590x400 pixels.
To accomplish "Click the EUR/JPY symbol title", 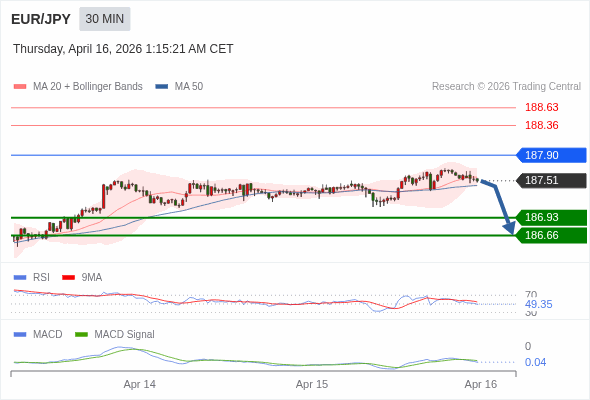I will (x=41, y=19).
